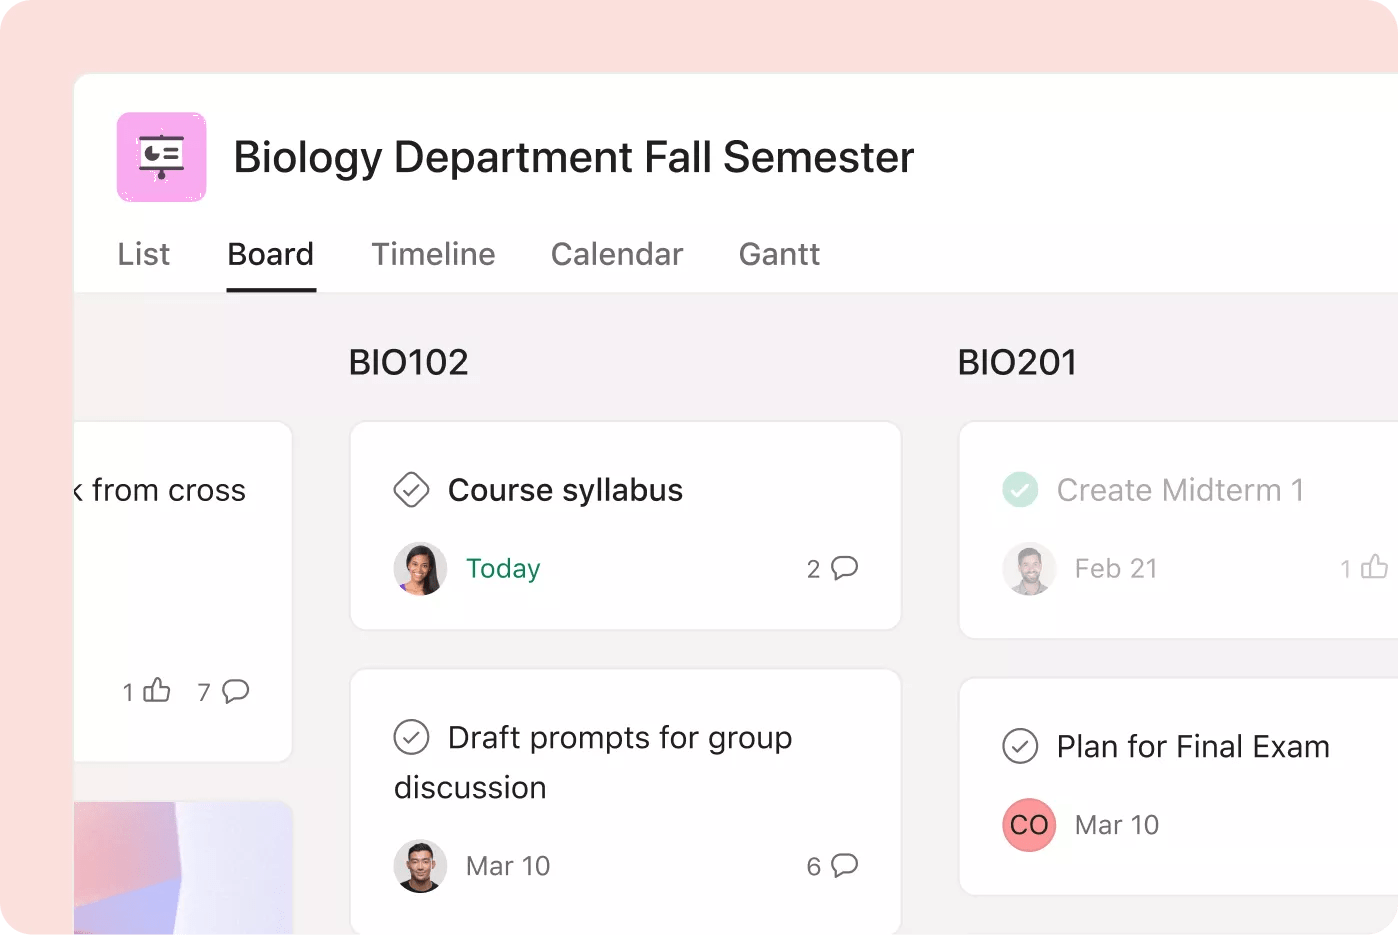
Task: Switch to the Calendar view
Action: 616,254
